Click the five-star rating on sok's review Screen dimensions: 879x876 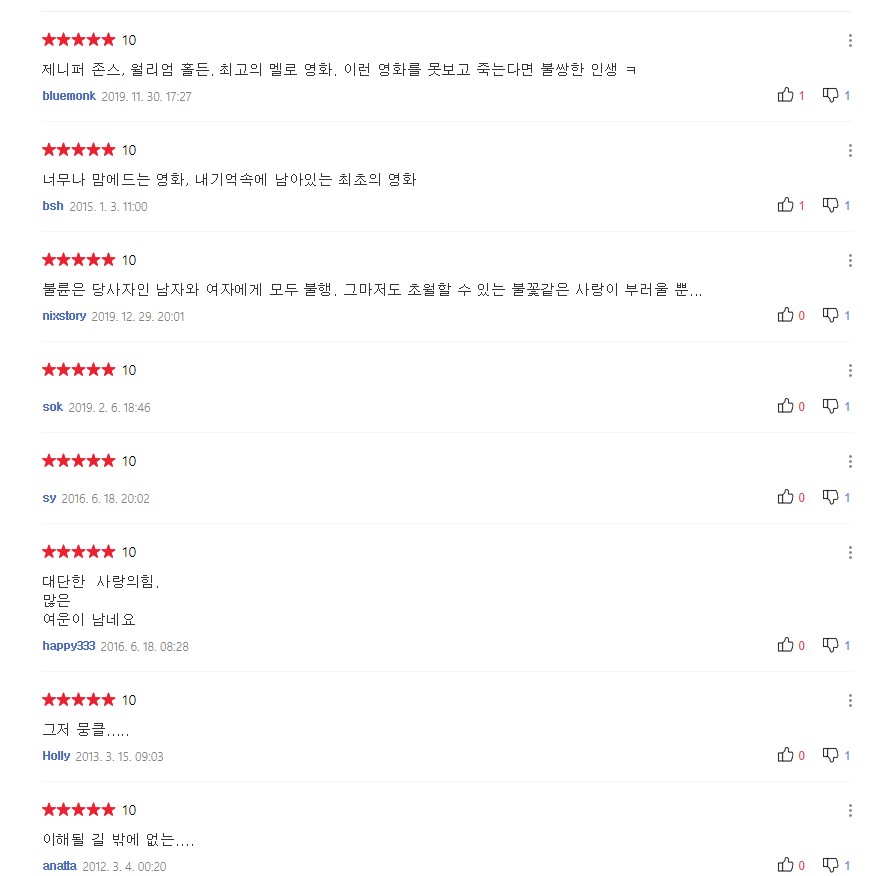click(x=79, y=370)
